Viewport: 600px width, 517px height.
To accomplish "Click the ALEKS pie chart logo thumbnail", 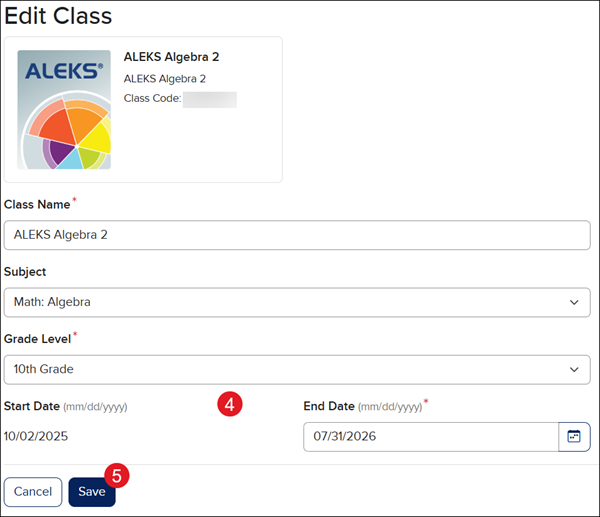I will (64, 110).
